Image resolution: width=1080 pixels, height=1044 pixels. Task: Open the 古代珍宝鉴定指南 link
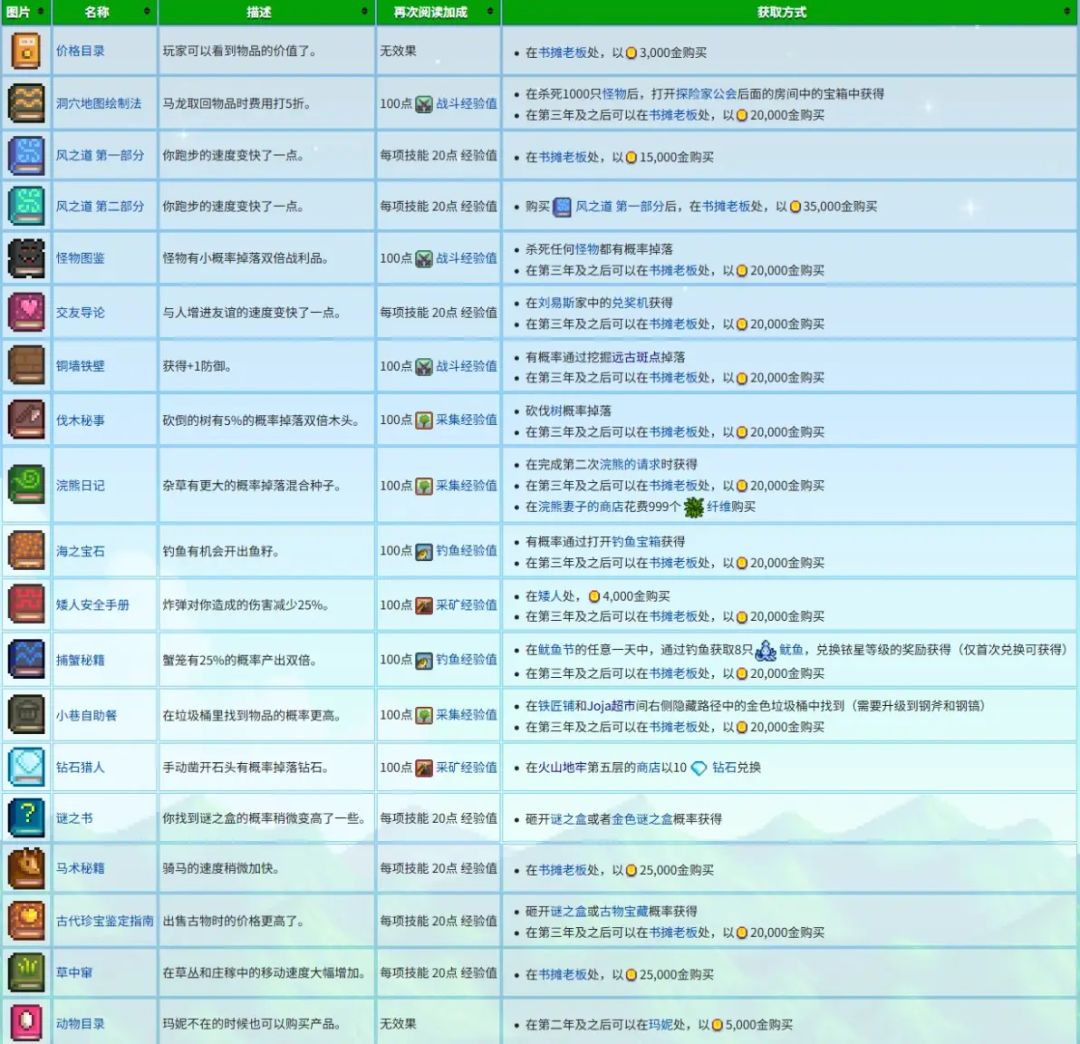(105, 921)
